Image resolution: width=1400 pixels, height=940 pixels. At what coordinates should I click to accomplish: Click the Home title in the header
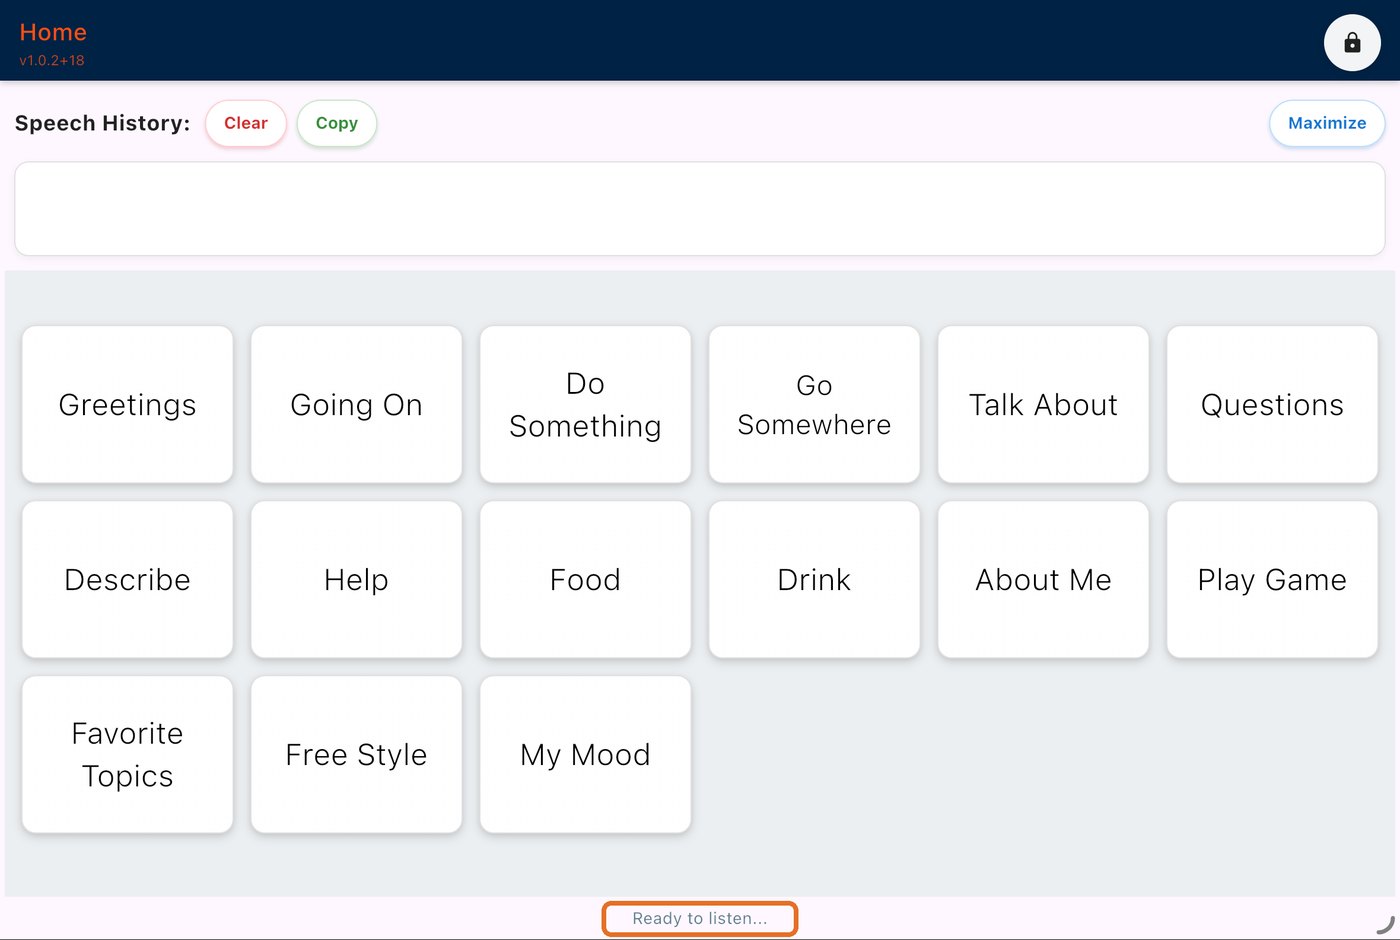[53, 32]
